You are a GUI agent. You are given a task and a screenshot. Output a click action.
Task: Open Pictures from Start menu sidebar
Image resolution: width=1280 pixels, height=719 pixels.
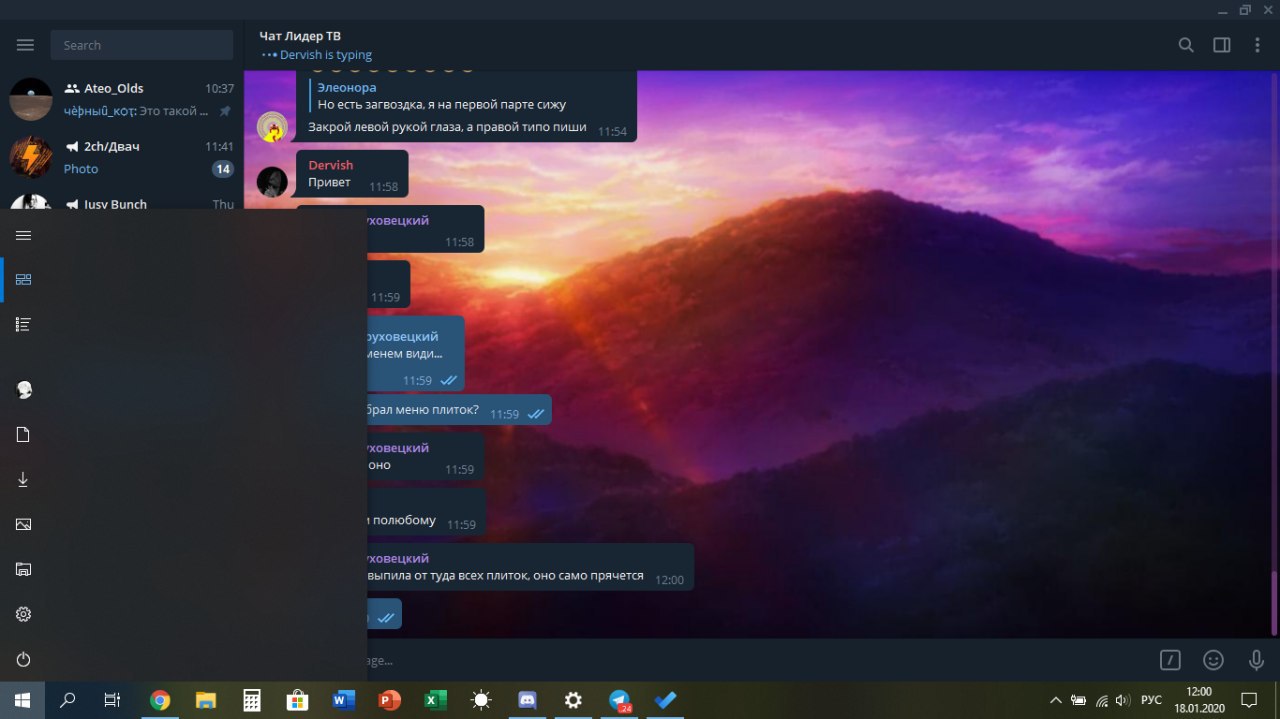(x=24, y=525)
